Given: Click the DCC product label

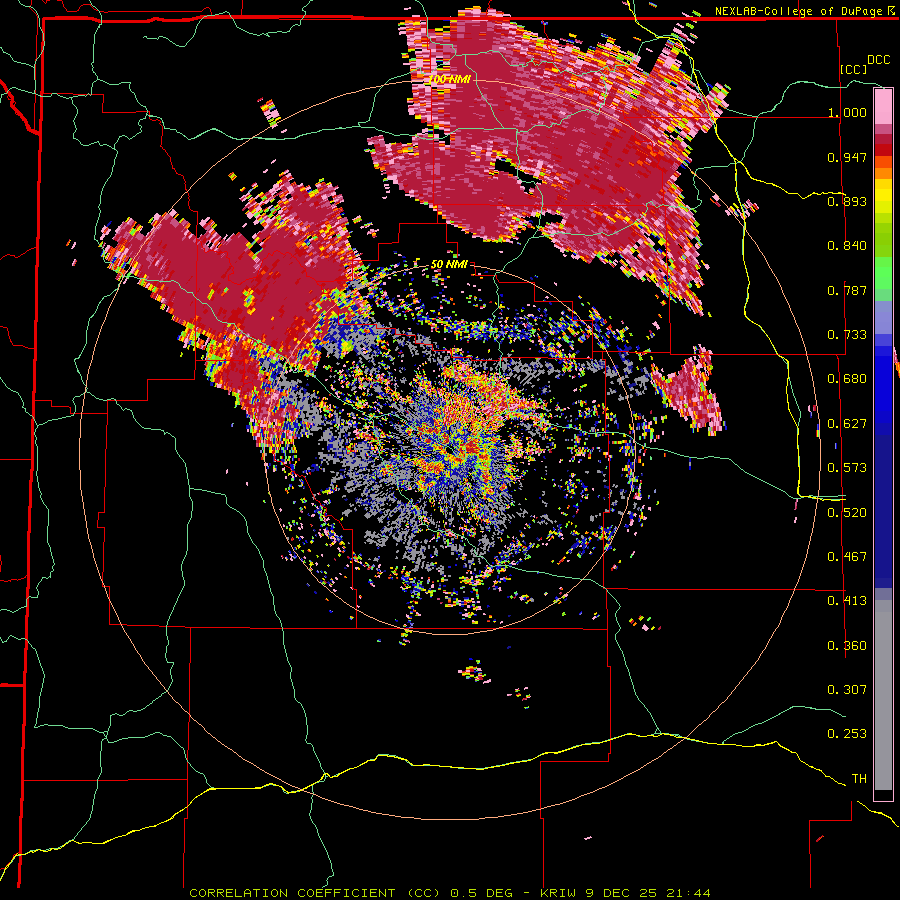Looking at the screenshot, I should [x=878, y=60].
